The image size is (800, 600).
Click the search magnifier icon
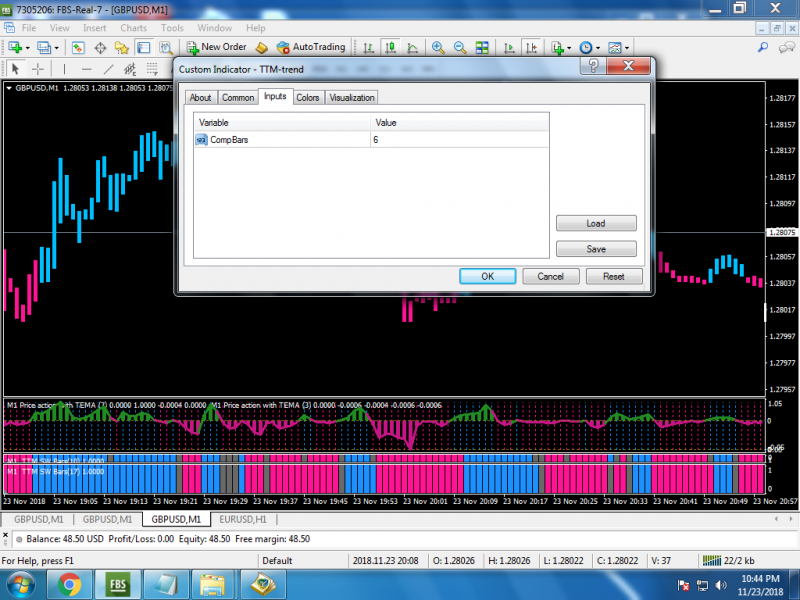click(763, 47)
